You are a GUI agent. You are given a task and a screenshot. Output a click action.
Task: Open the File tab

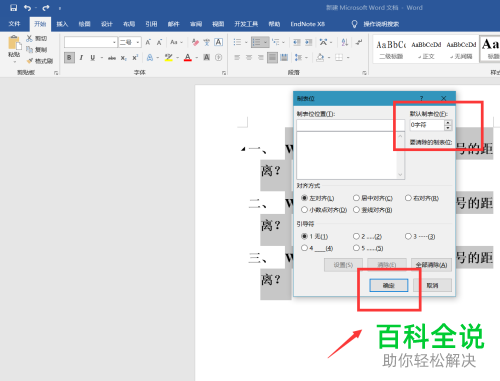[x=14, y=24]
